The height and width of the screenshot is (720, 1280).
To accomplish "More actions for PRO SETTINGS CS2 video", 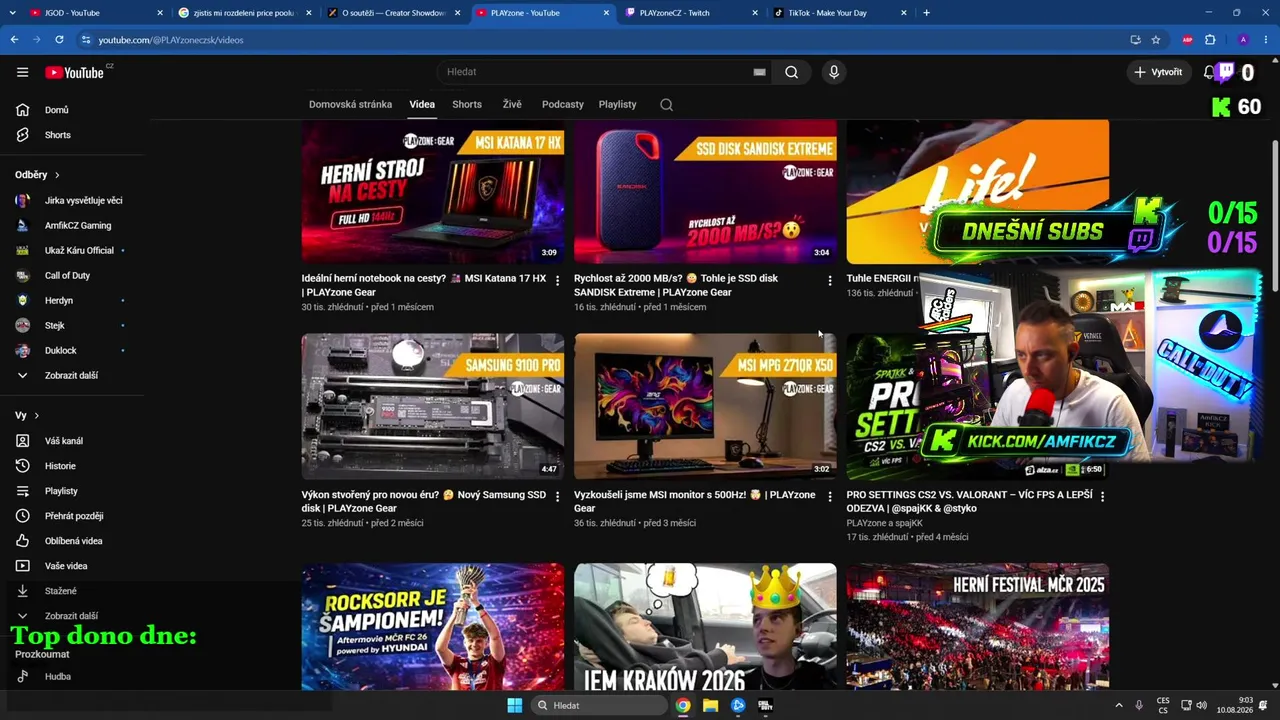I will 1102,497.
